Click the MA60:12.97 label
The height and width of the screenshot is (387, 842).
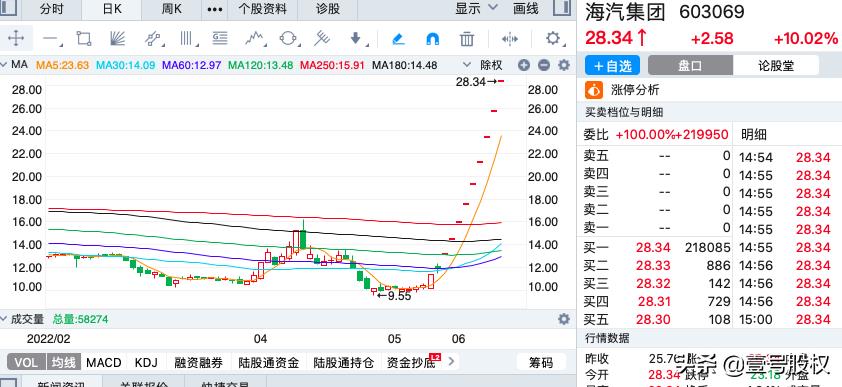[192, 65]
